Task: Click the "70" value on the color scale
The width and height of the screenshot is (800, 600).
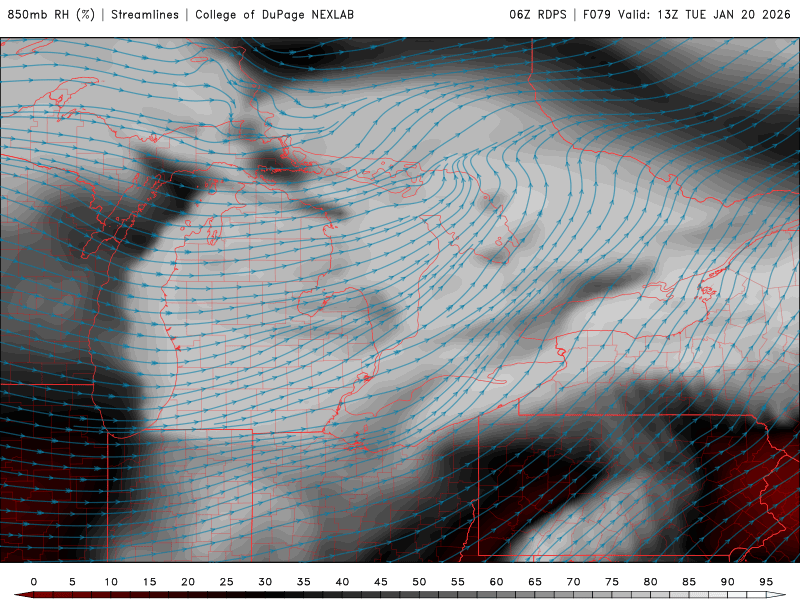Action: pyautogui.click(x=573, y=582)
